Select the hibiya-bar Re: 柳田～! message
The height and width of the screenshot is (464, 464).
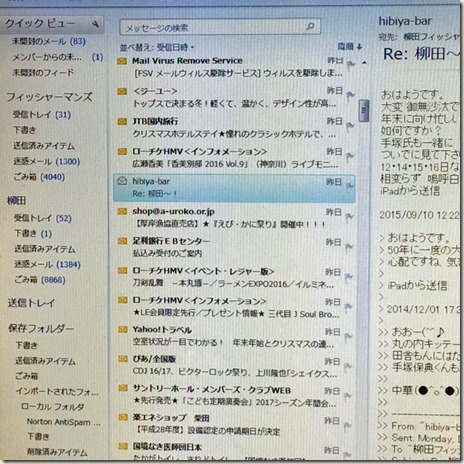point(234,188)
